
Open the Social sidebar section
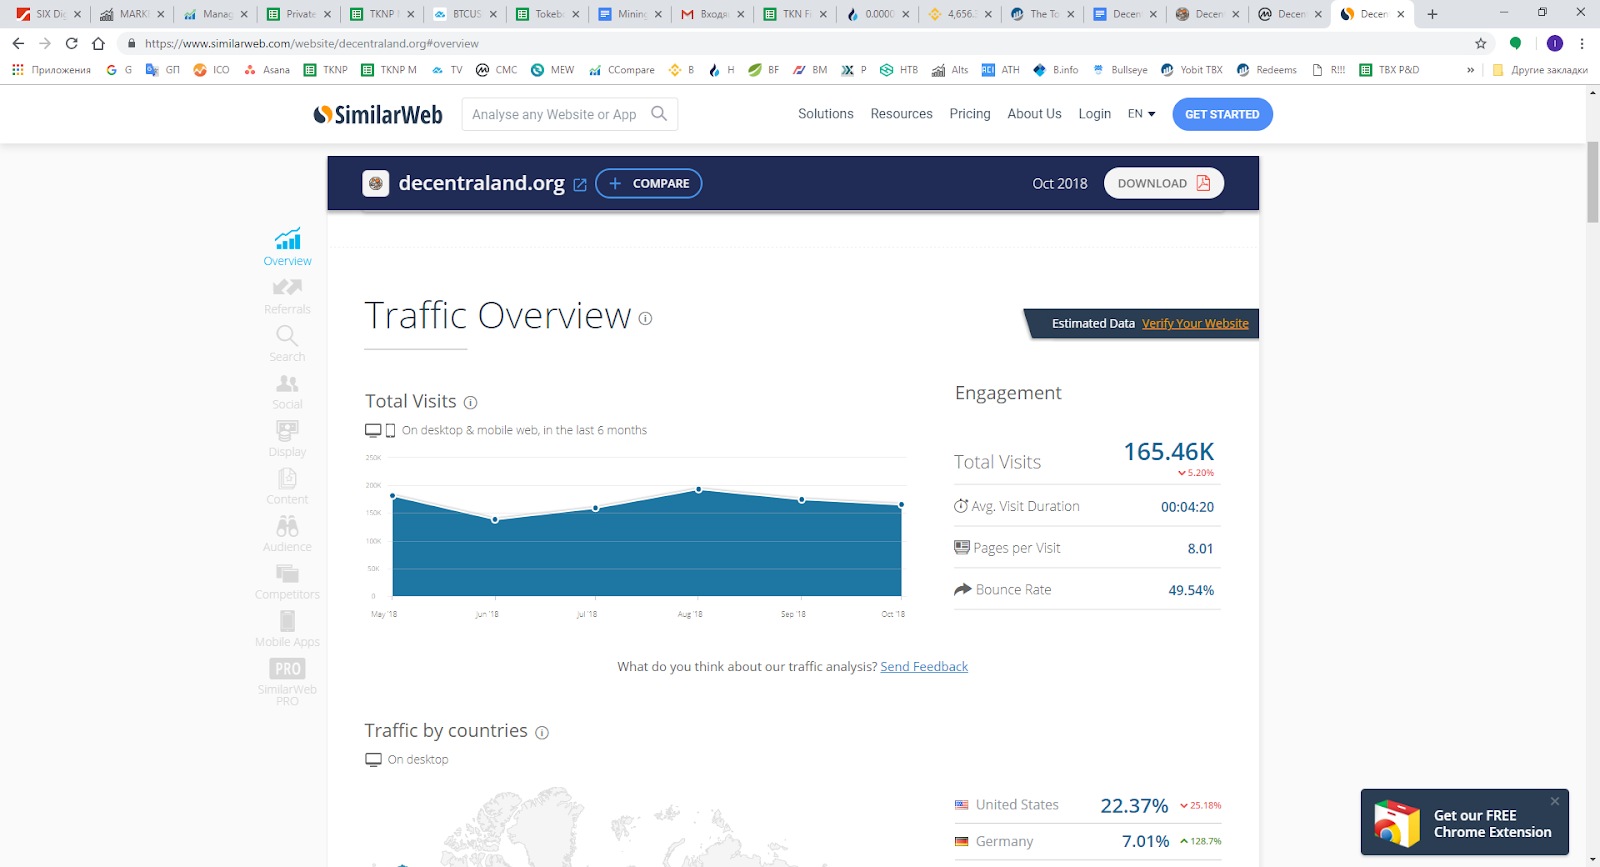tap(287, 391)
